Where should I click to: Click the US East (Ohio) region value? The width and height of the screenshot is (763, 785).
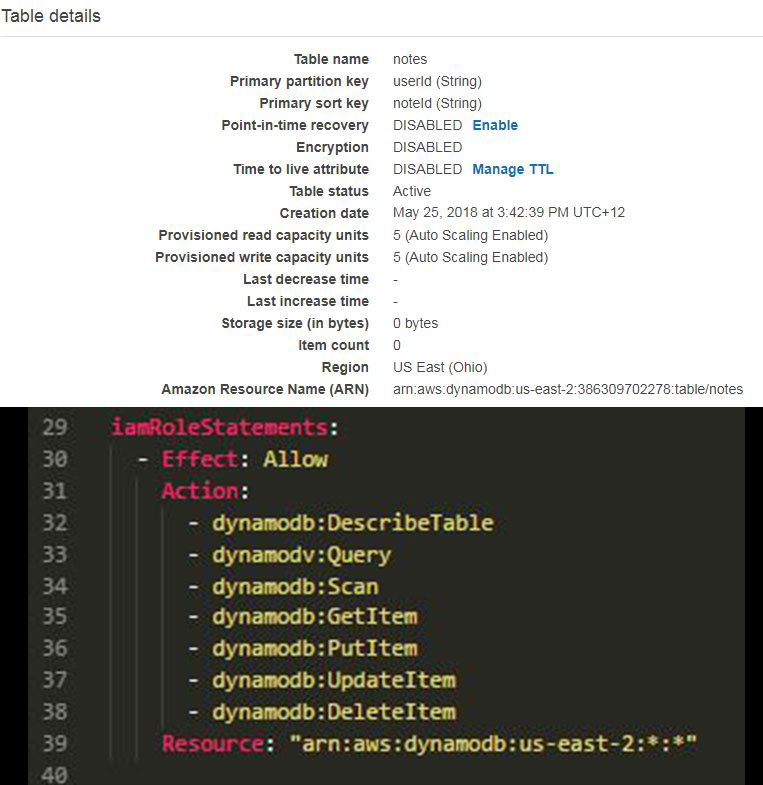tap(440, 367)
